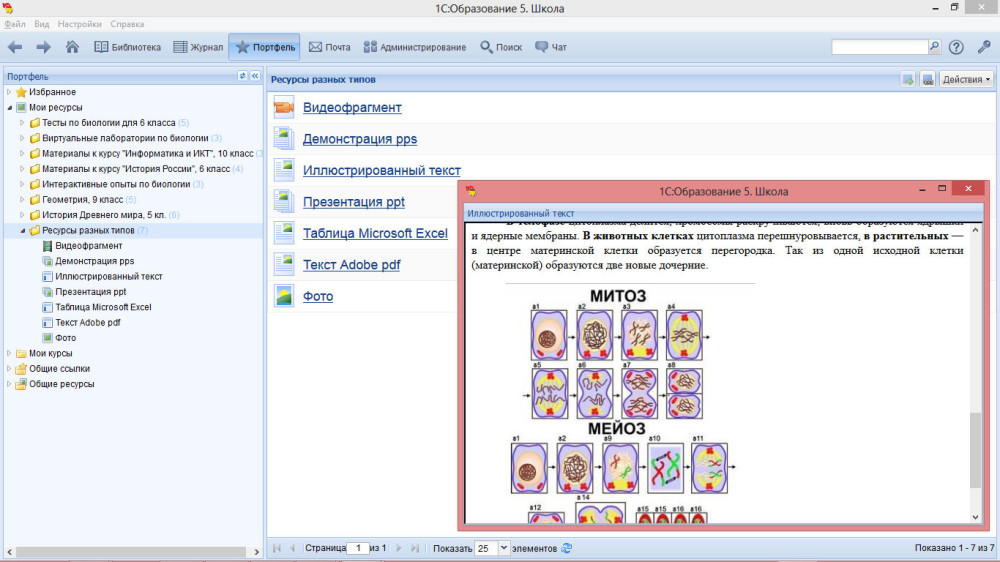Select Иллюстрированный текст in the tree
The image size is (1000, 562).
click(108, 276)
